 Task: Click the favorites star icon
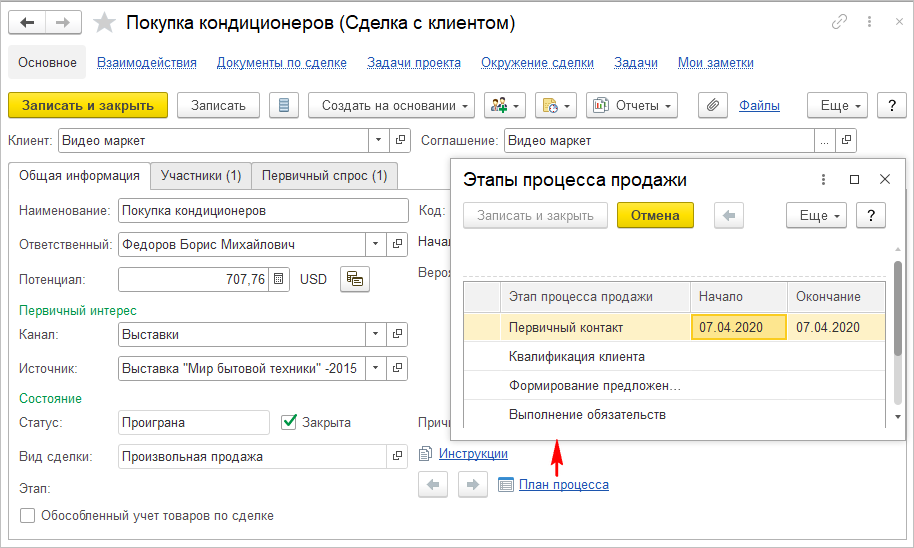[x=103, y=22]
